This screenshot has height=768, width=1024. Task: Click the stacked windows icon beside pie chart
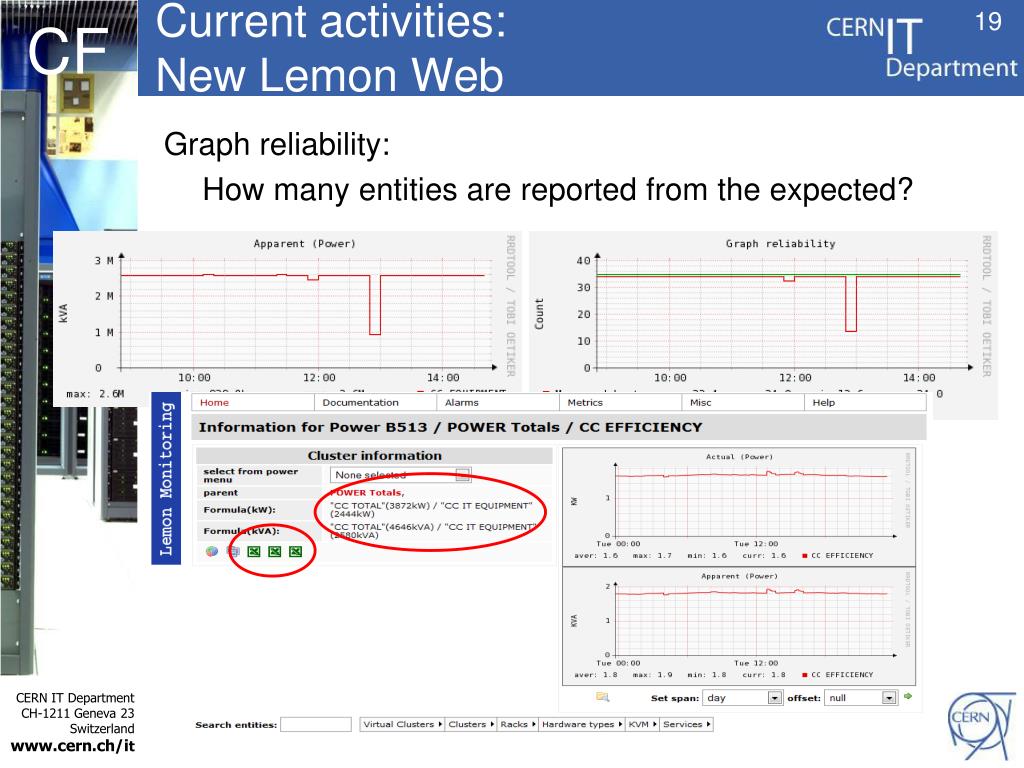(233, 551)
